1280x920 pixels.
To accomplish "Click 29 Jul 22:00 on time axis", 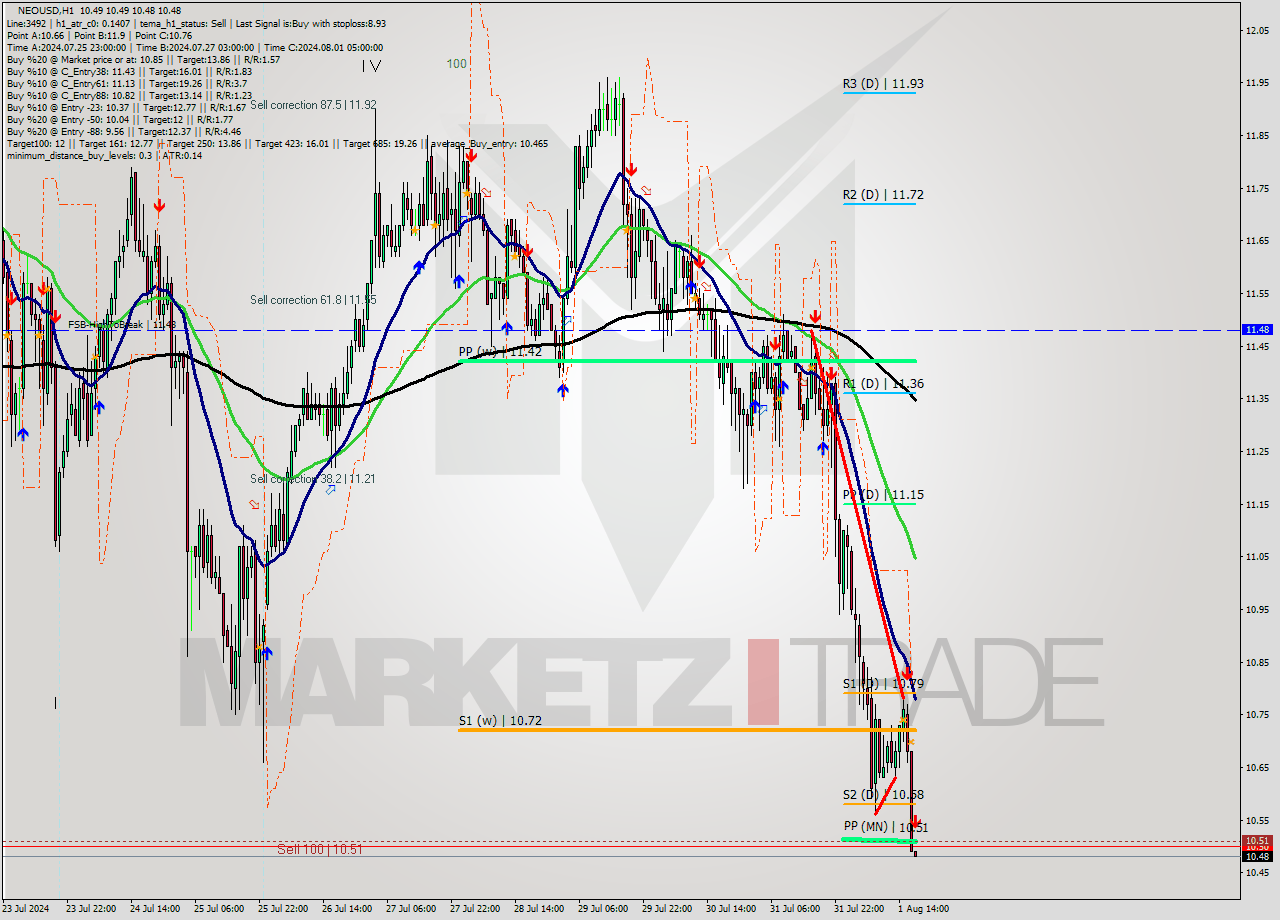I will click(667, 909).
